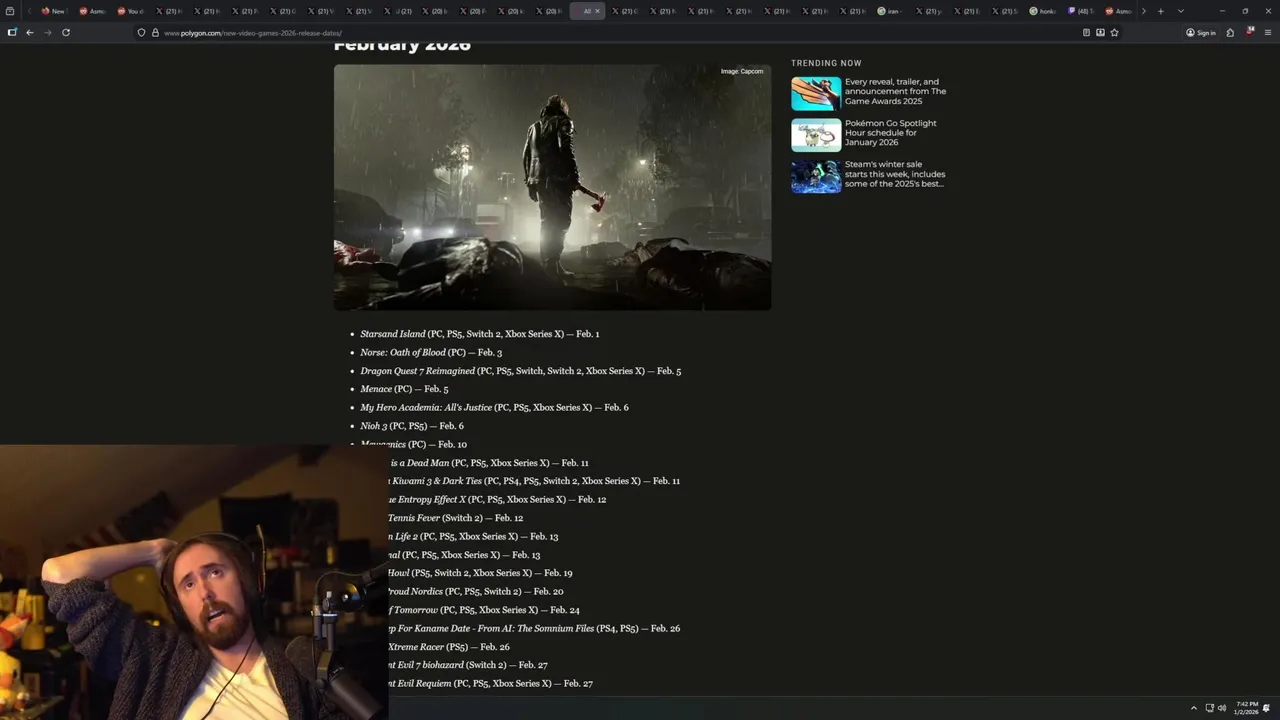Toggle reader view icon in address bar
Viewport: 1280px width, 720px height.
pos(1086,32)
